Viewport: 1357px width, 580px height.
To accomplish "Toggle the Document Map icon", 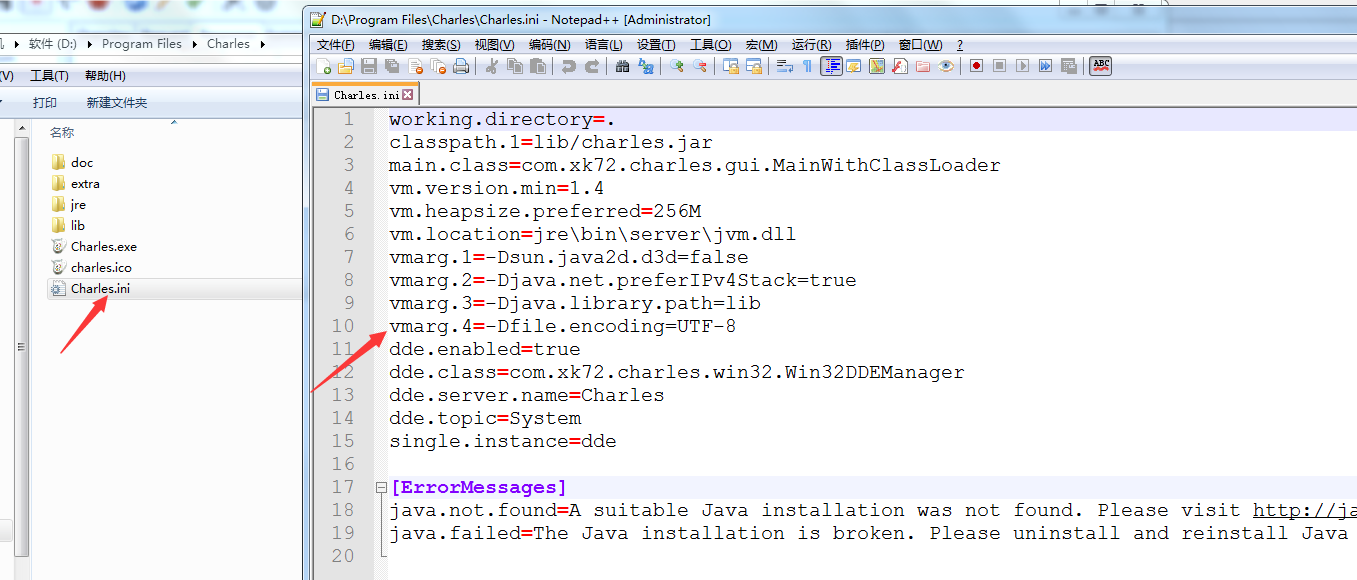I will (x=877, y=66).
